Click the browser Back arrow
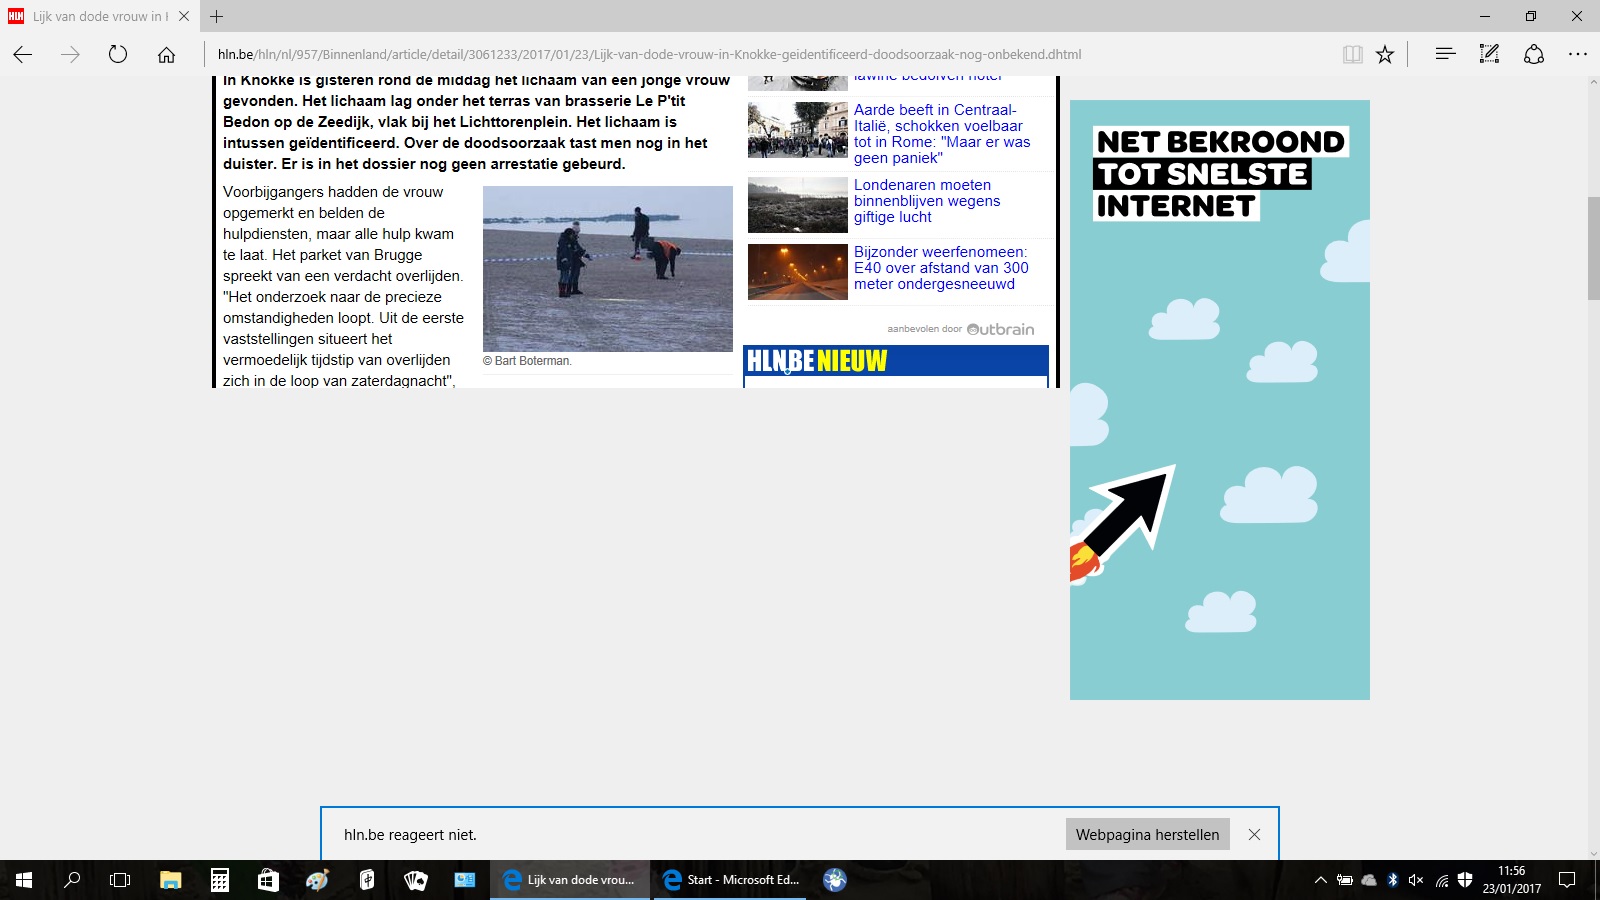The width and height of the screenshot is (1600, 900). point(22,54)
